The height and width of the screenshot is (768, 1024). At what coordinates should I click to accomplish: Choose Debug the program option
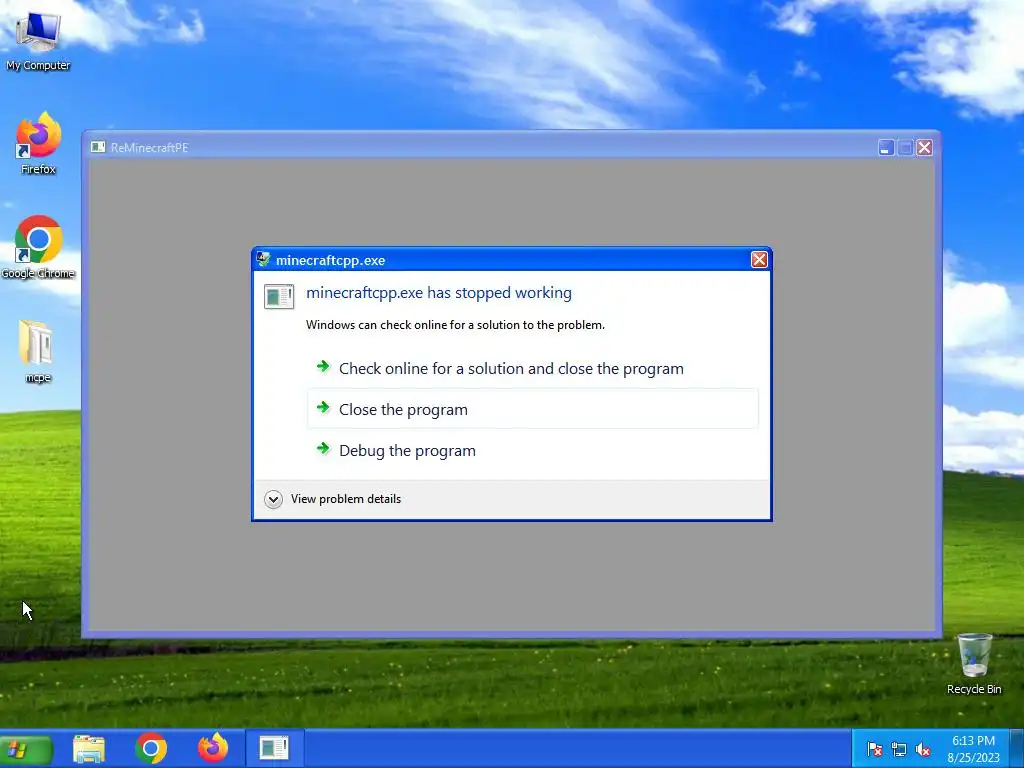click(533, 450)
